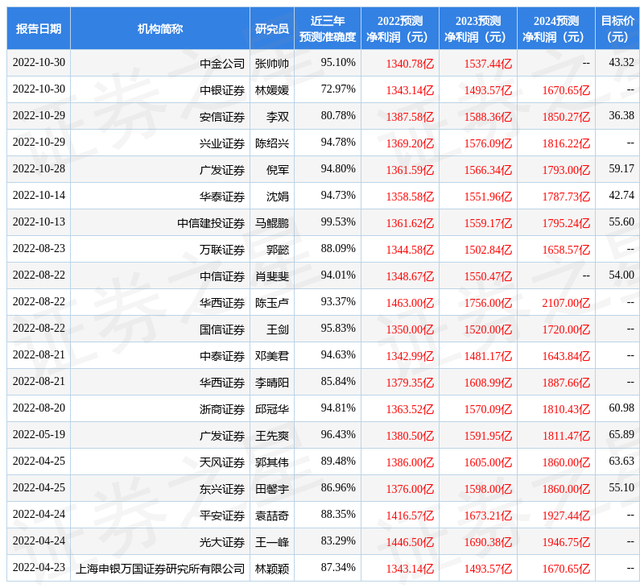
Task: Click analyst name 沈娟
Action: [278, 196]
